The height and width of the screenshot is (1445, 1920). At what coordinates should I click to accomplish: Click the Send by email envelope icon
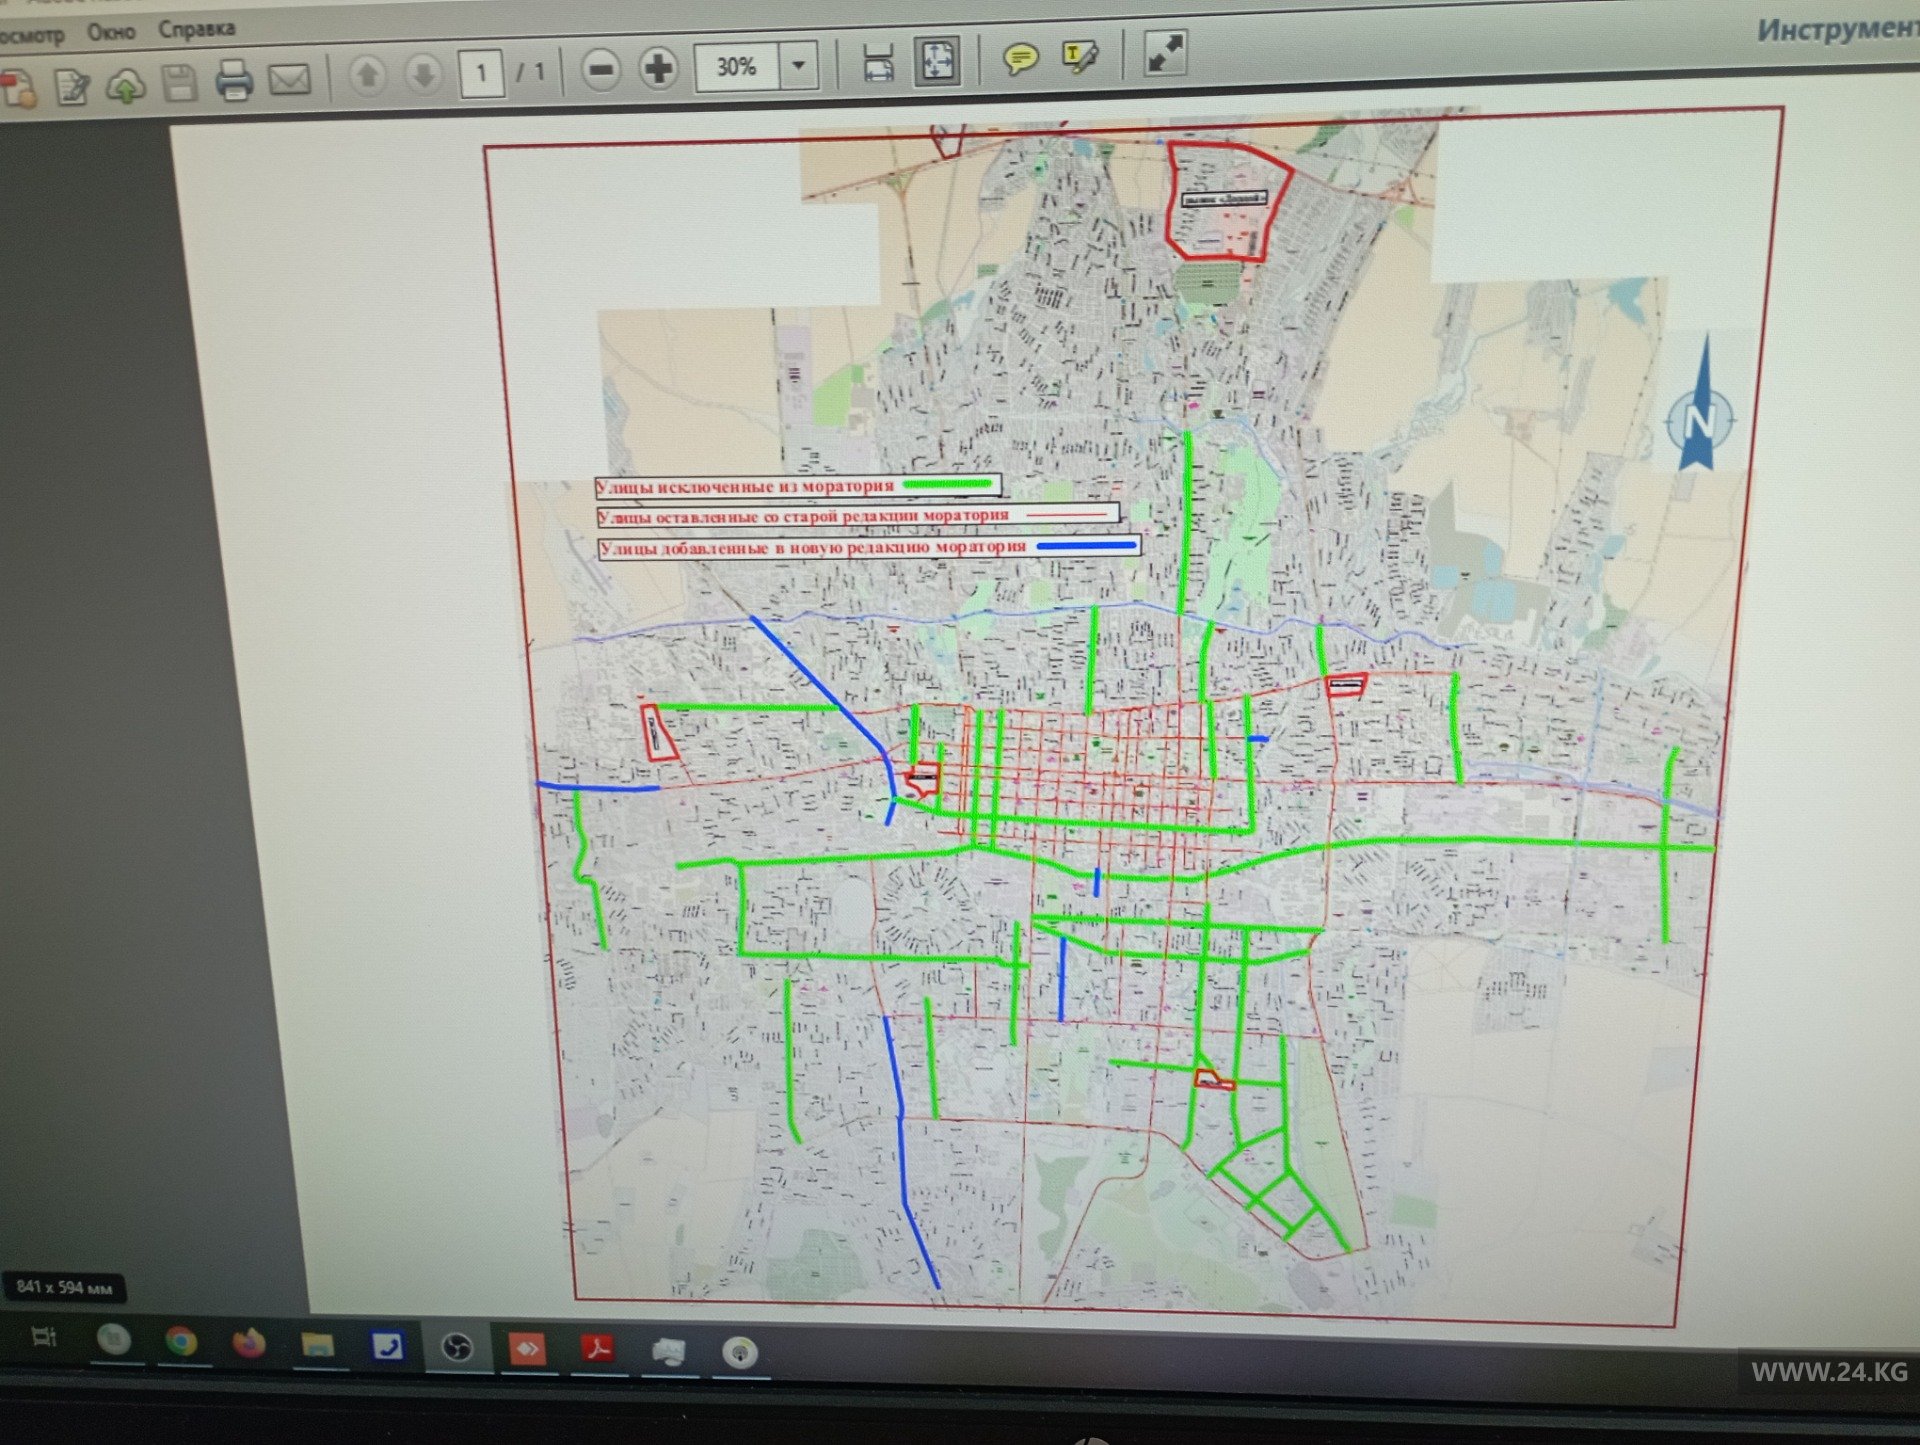pos(290,79)
